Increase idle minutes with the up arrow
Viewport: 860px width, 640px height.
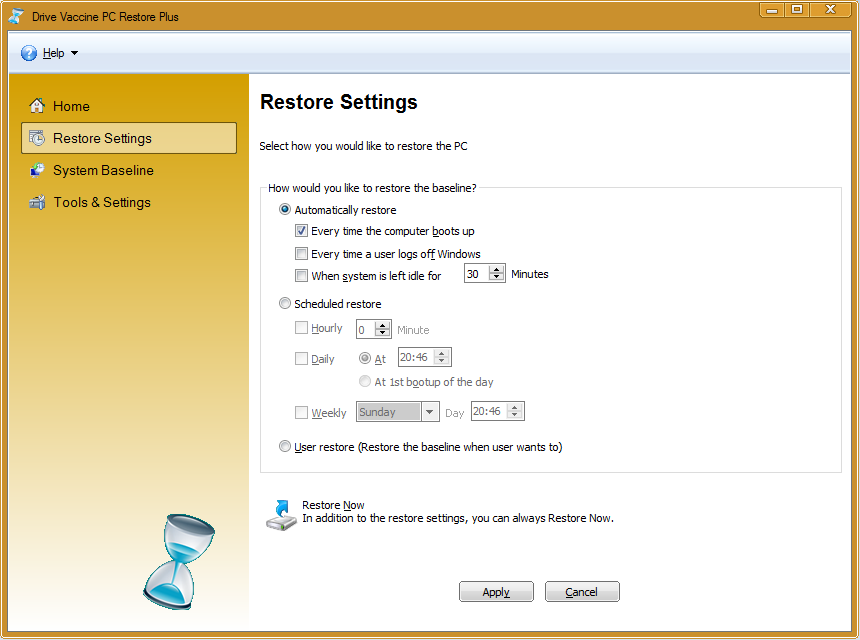pos(496,269)
